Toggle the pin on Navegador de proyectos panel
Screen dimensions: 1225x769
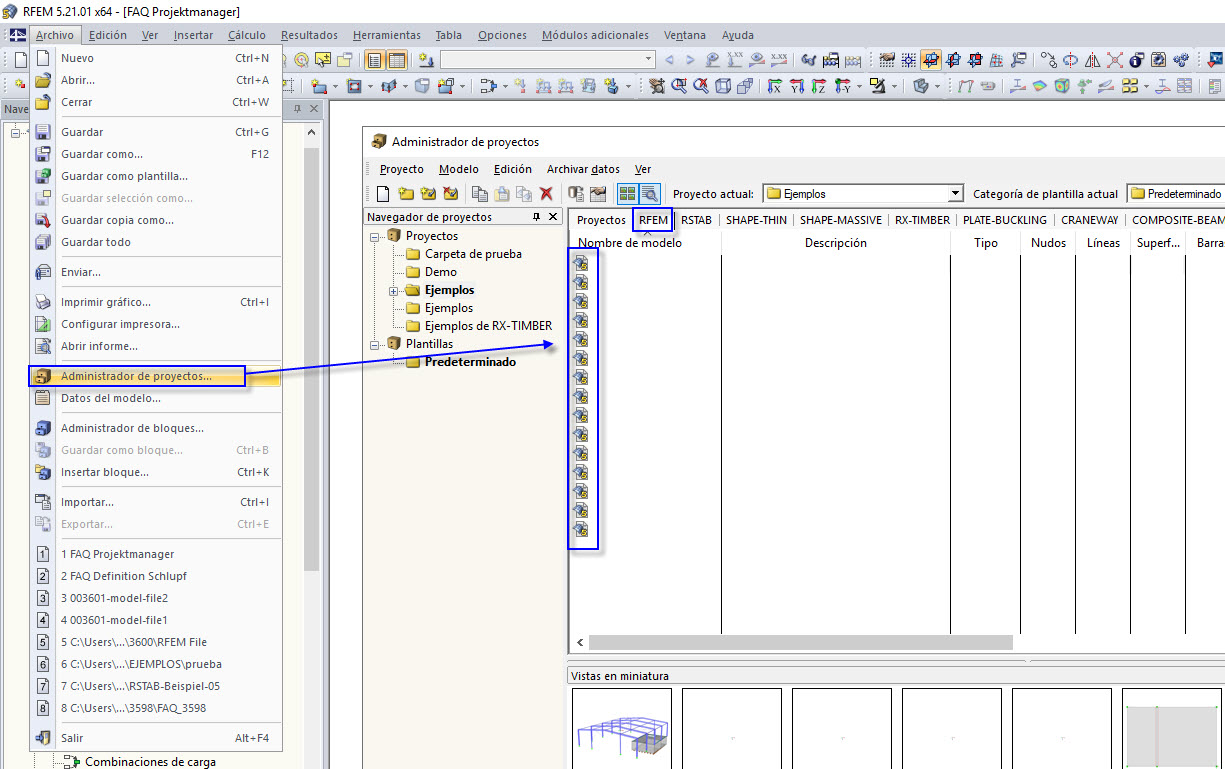click(x=536, y=217)
